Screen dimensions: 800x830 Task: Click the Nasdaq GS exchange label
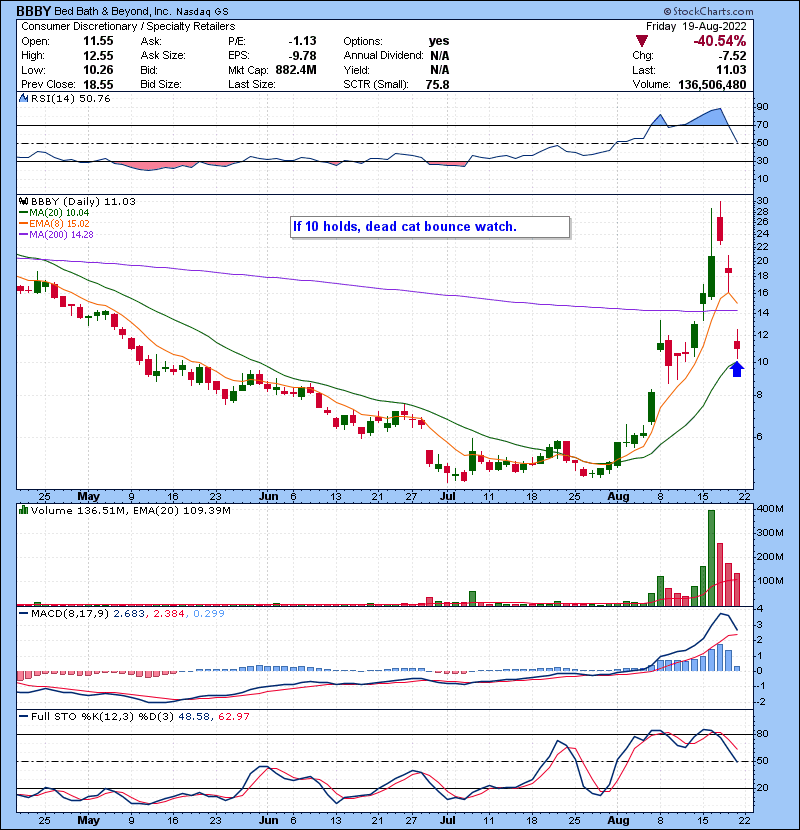coord(202,12)
